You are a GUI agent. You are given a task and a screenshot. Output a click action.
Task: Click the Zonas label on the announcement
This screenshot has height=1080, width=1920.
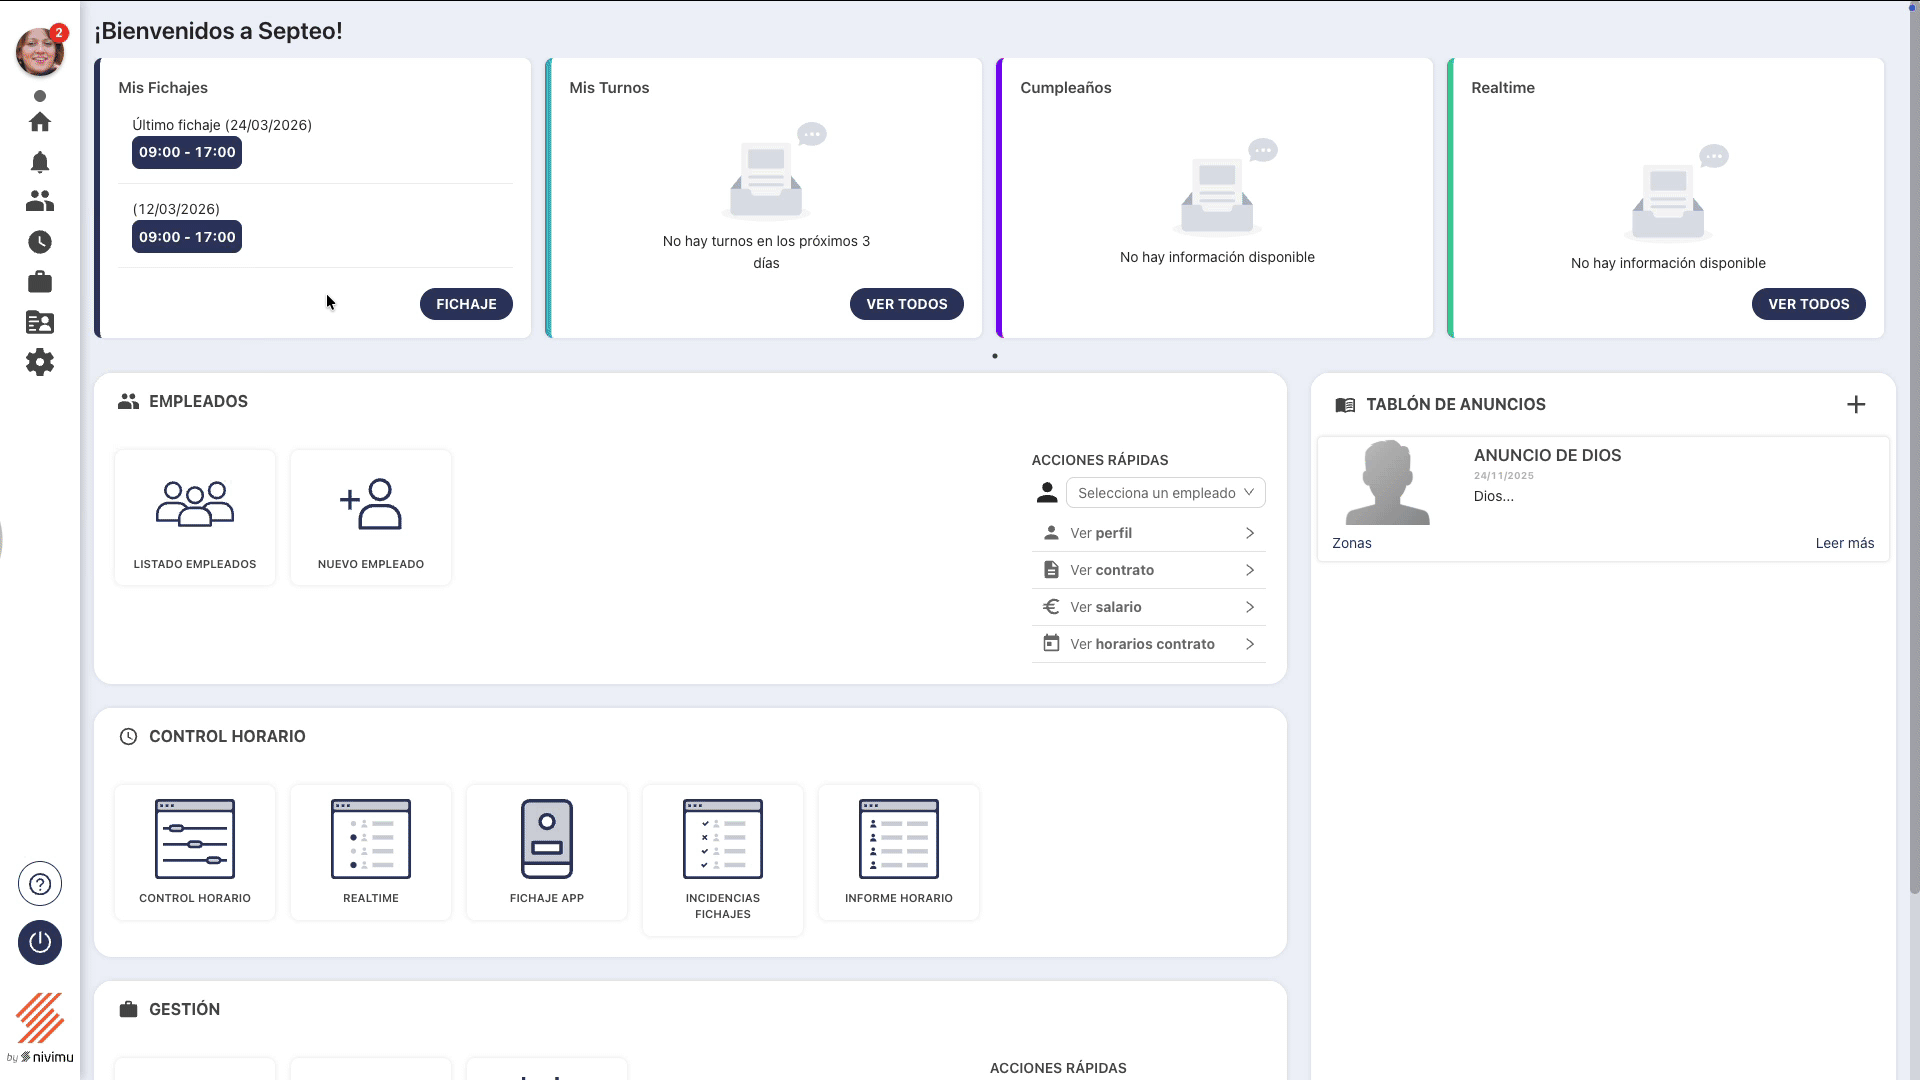[x=1352, y=543]
